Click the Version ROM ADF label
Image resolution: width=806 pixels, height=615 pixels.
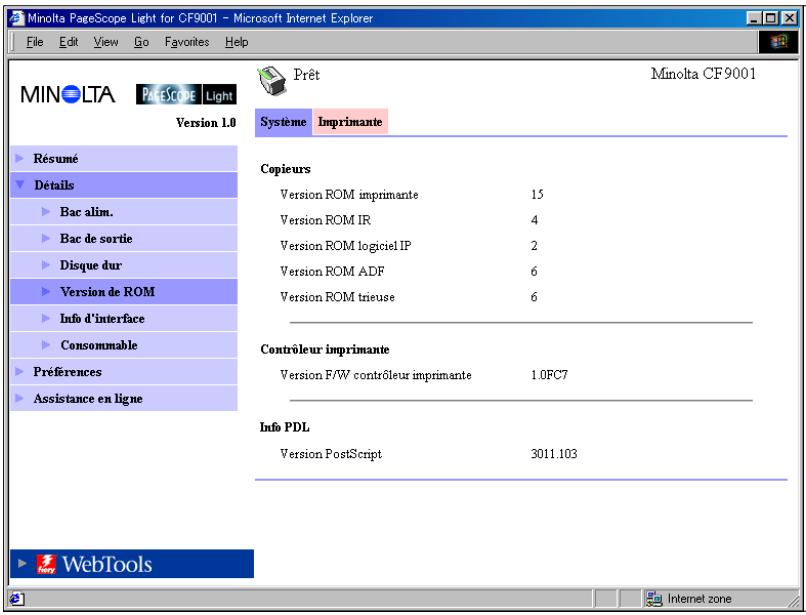[332, 272]
